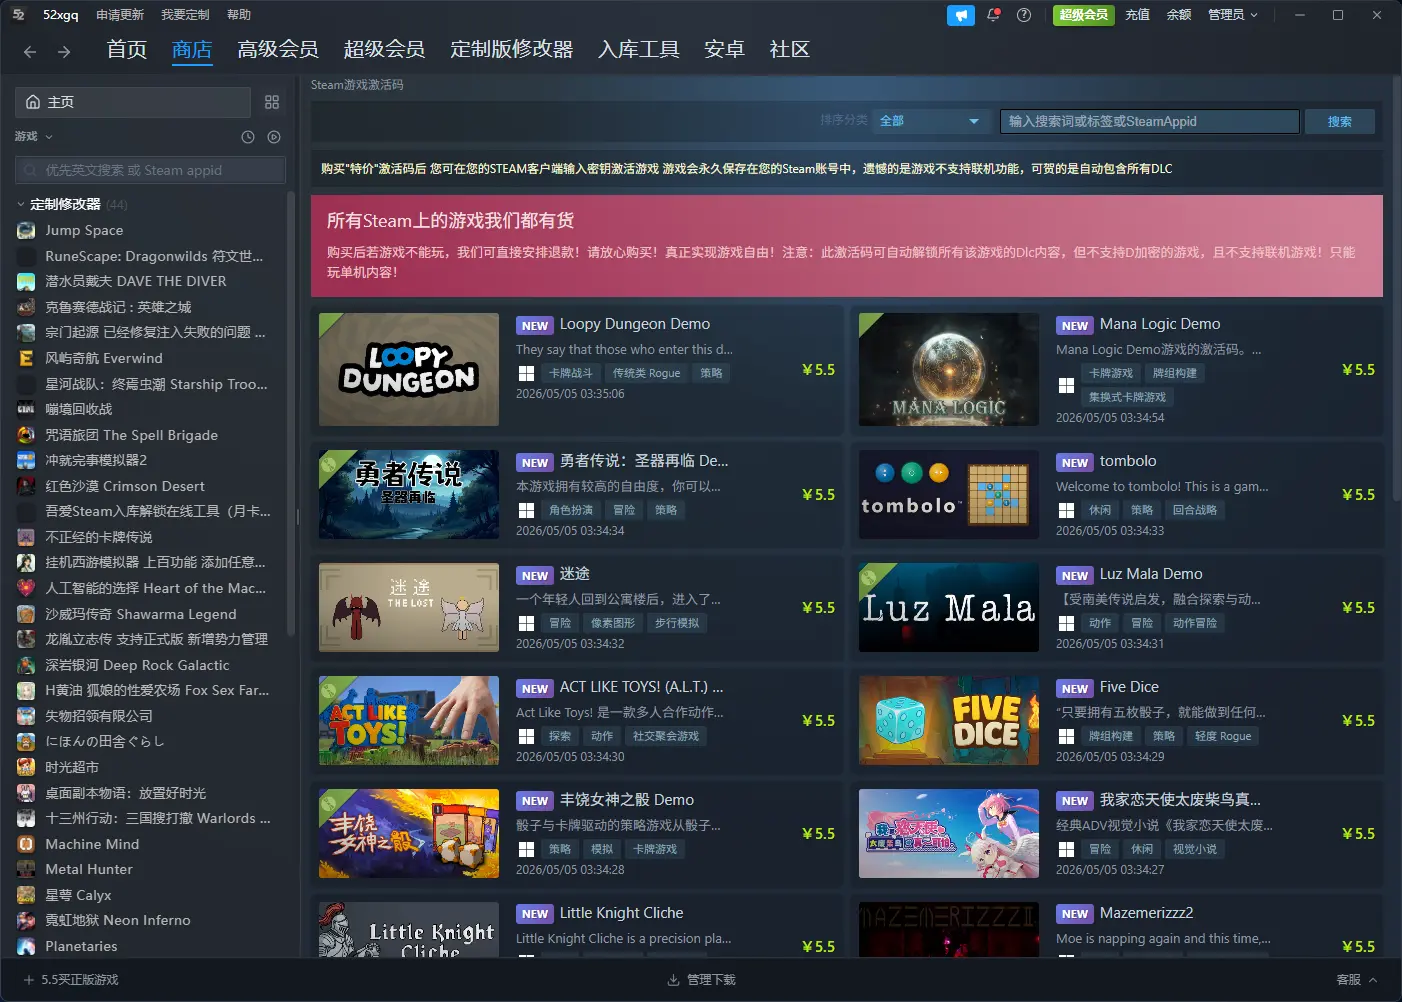This screenshot has height=1002, width=1402.
Task: Open the 游戏 filter dropdown in sidebar
Action: click(x=34, y=137)
